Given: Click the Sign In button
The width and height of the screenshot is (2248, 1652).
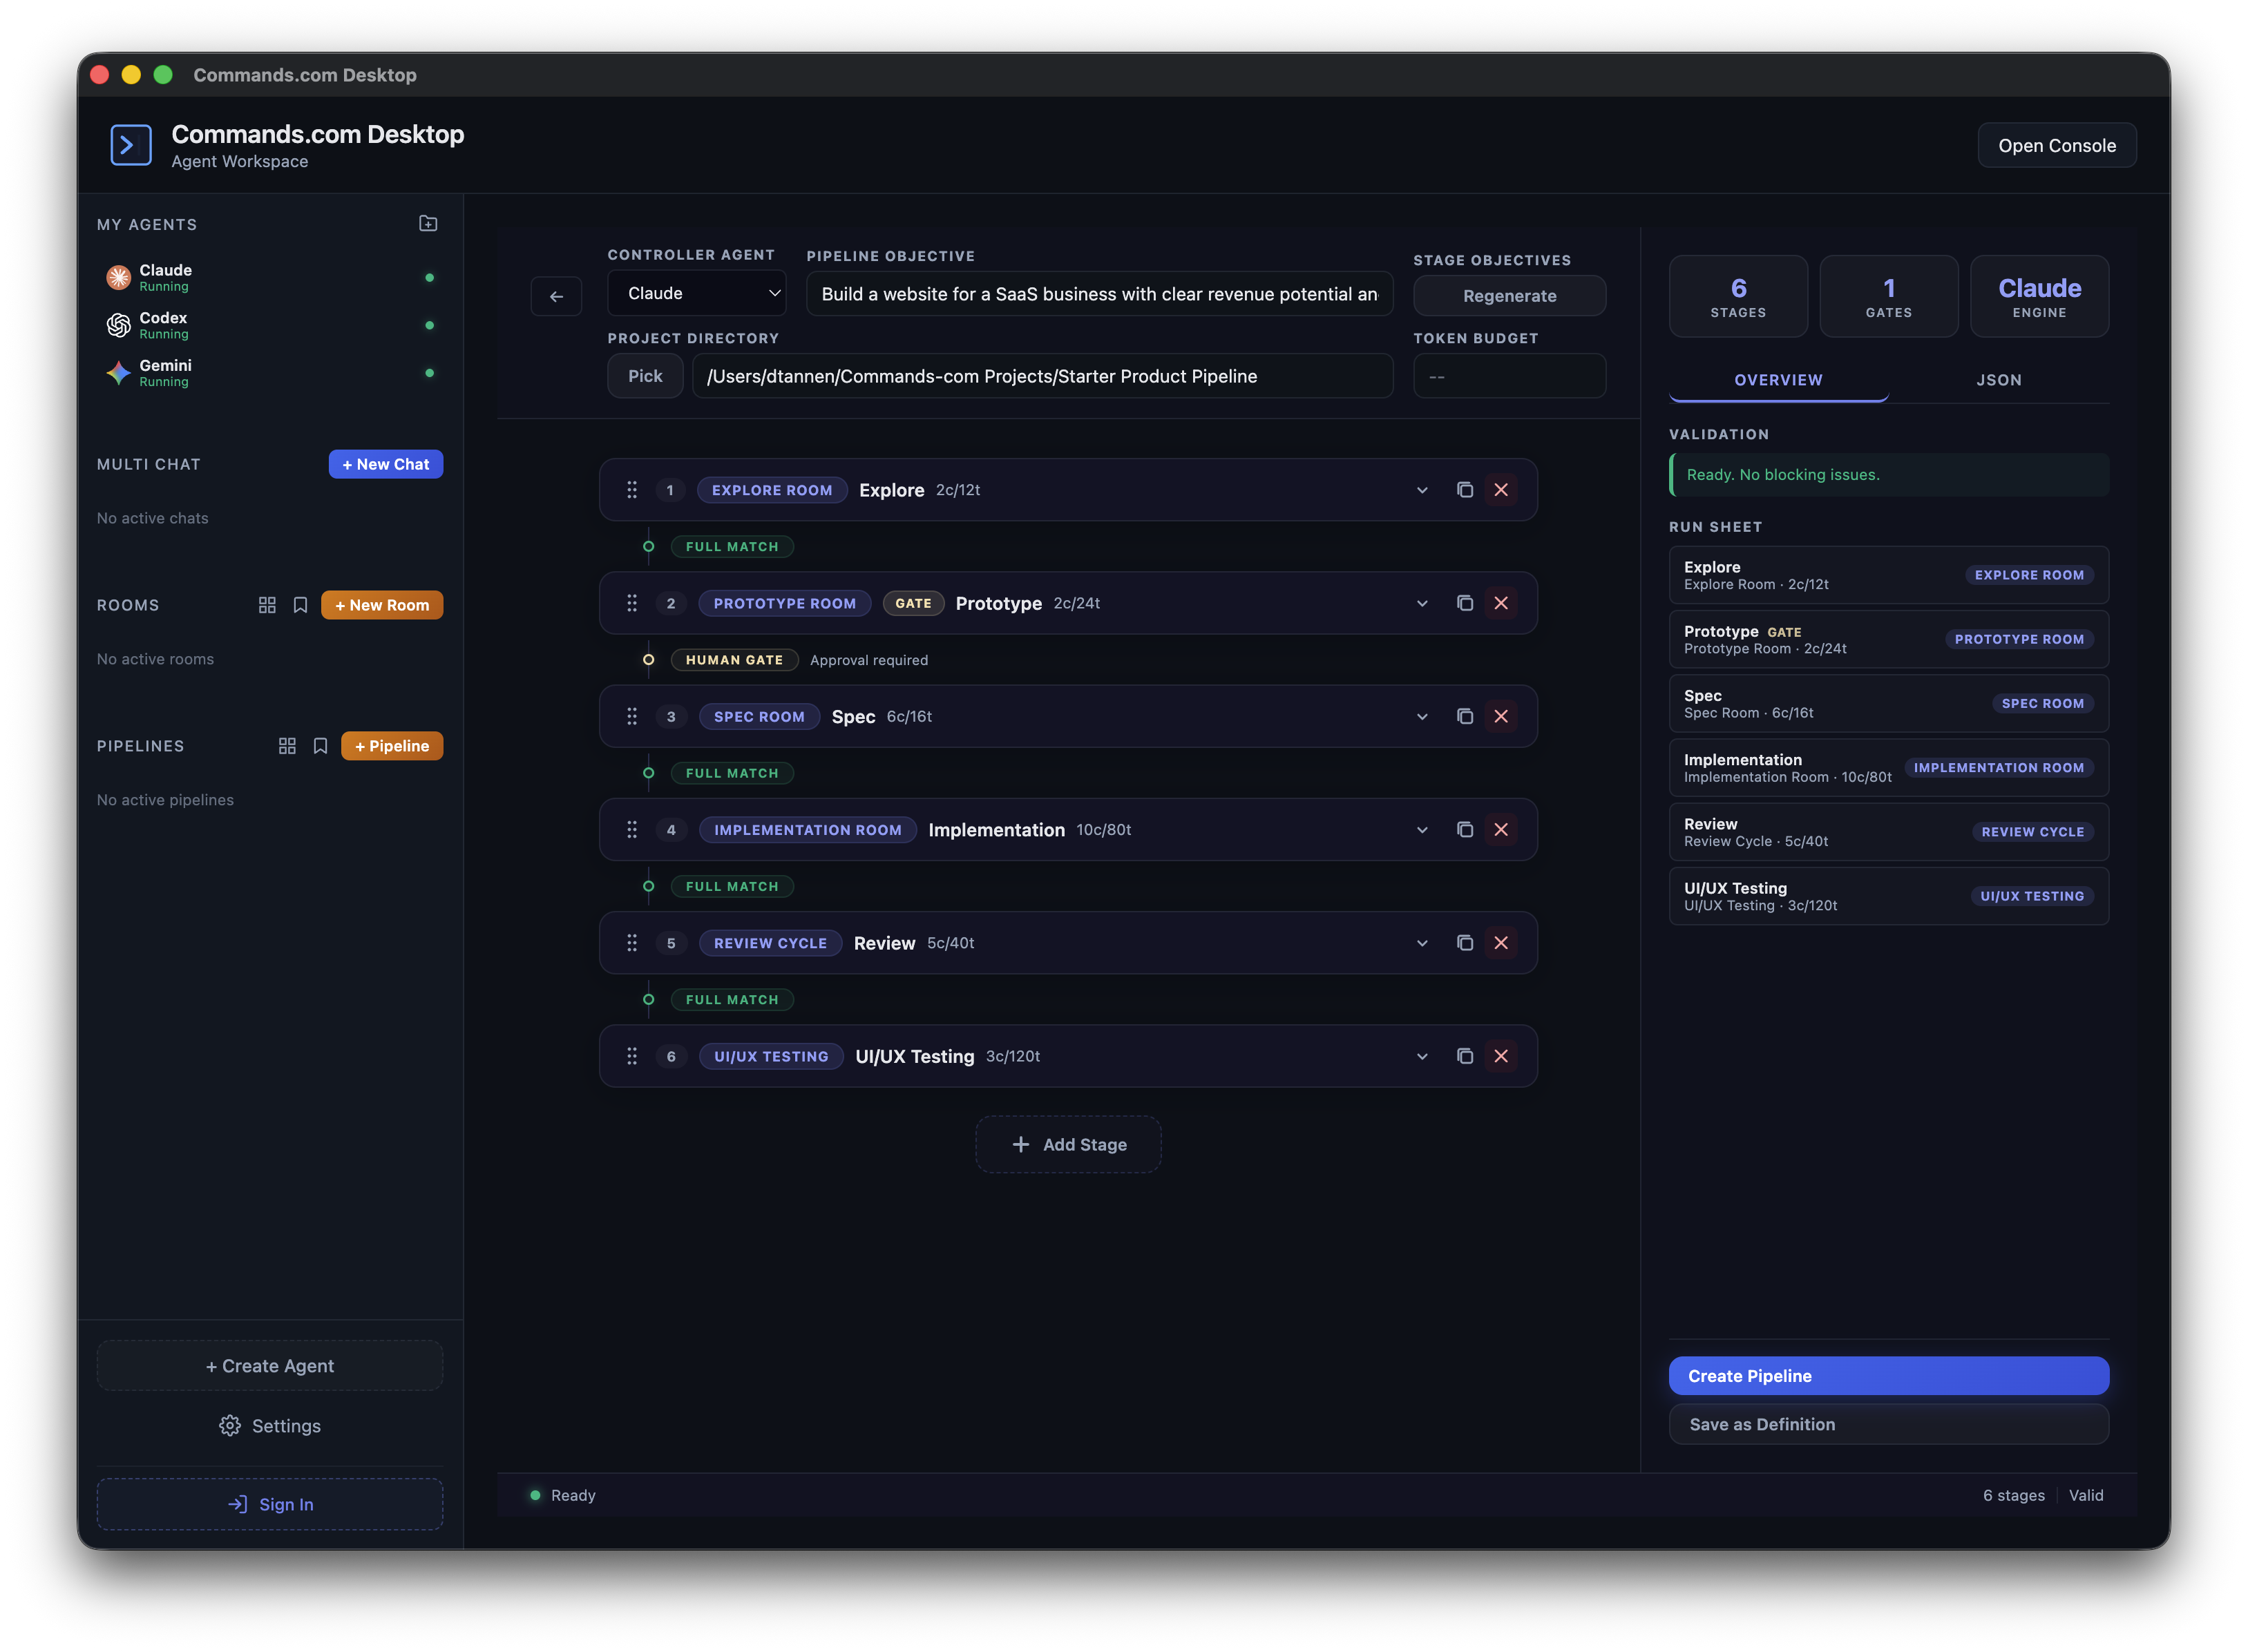Looking at the screenshot, I should click(270, 1504).
